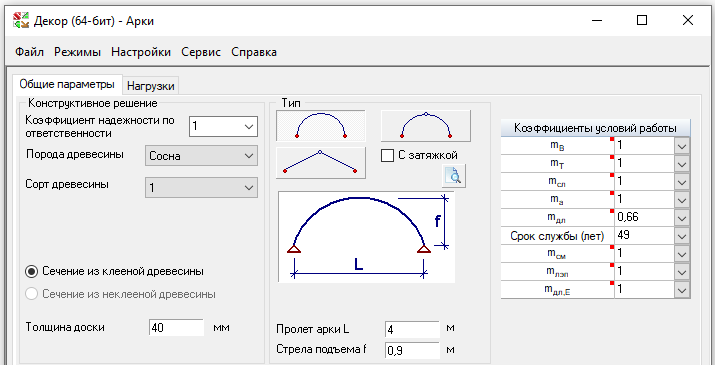Image resolution: width=715 pixels, height=365 pixels.
Task: Expand the mа coefficient dropdown arrow
Action: click(682, 200)
